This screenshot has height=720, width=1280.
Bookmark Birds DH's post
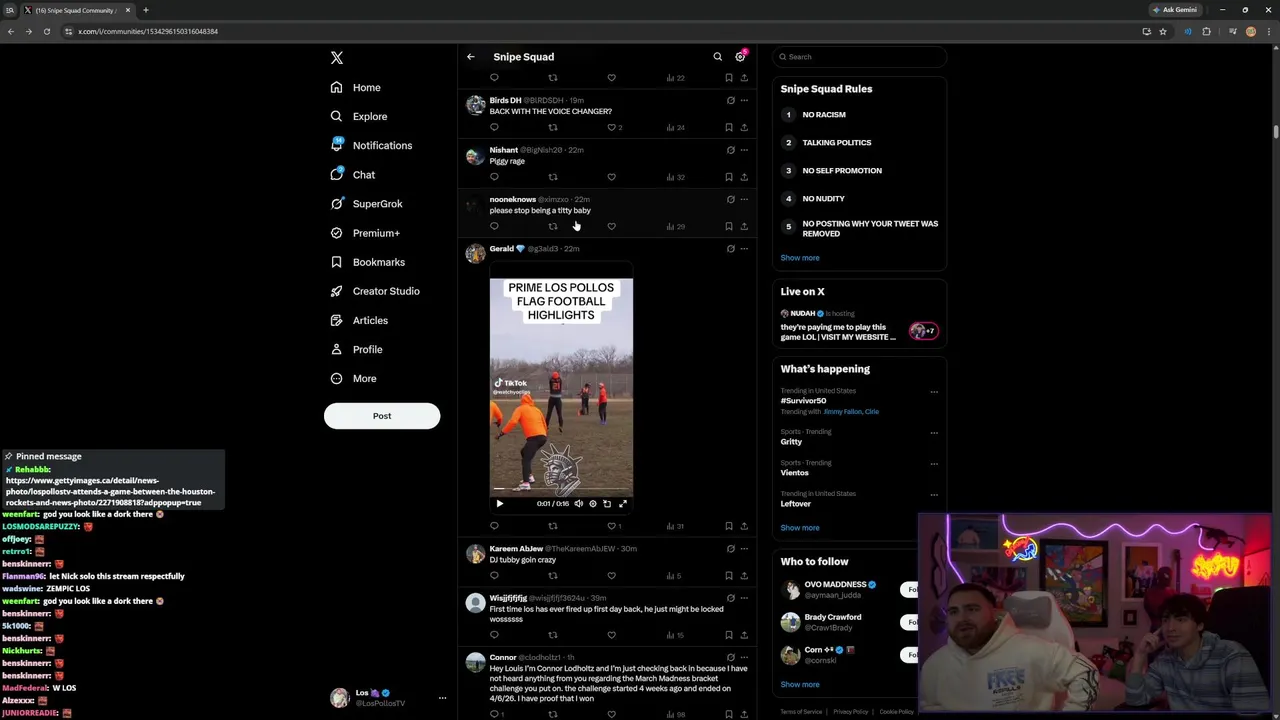[x=728, y=127]
